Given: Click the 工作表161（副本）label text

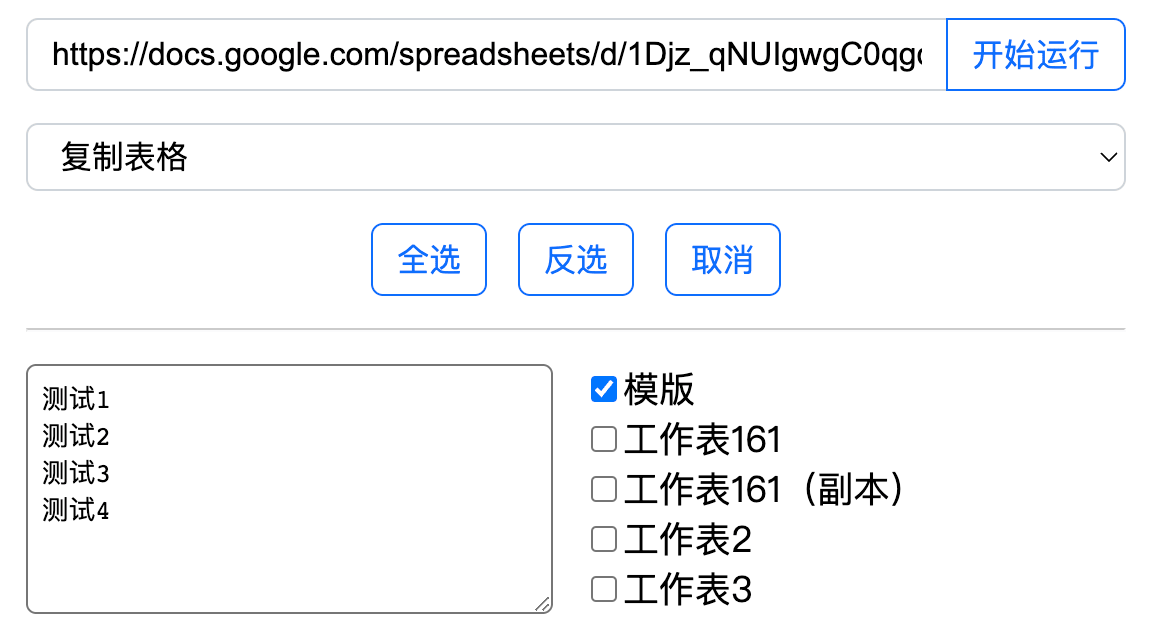Looking at the screenshot, I should pyautogui.click(x=764, y=489).
